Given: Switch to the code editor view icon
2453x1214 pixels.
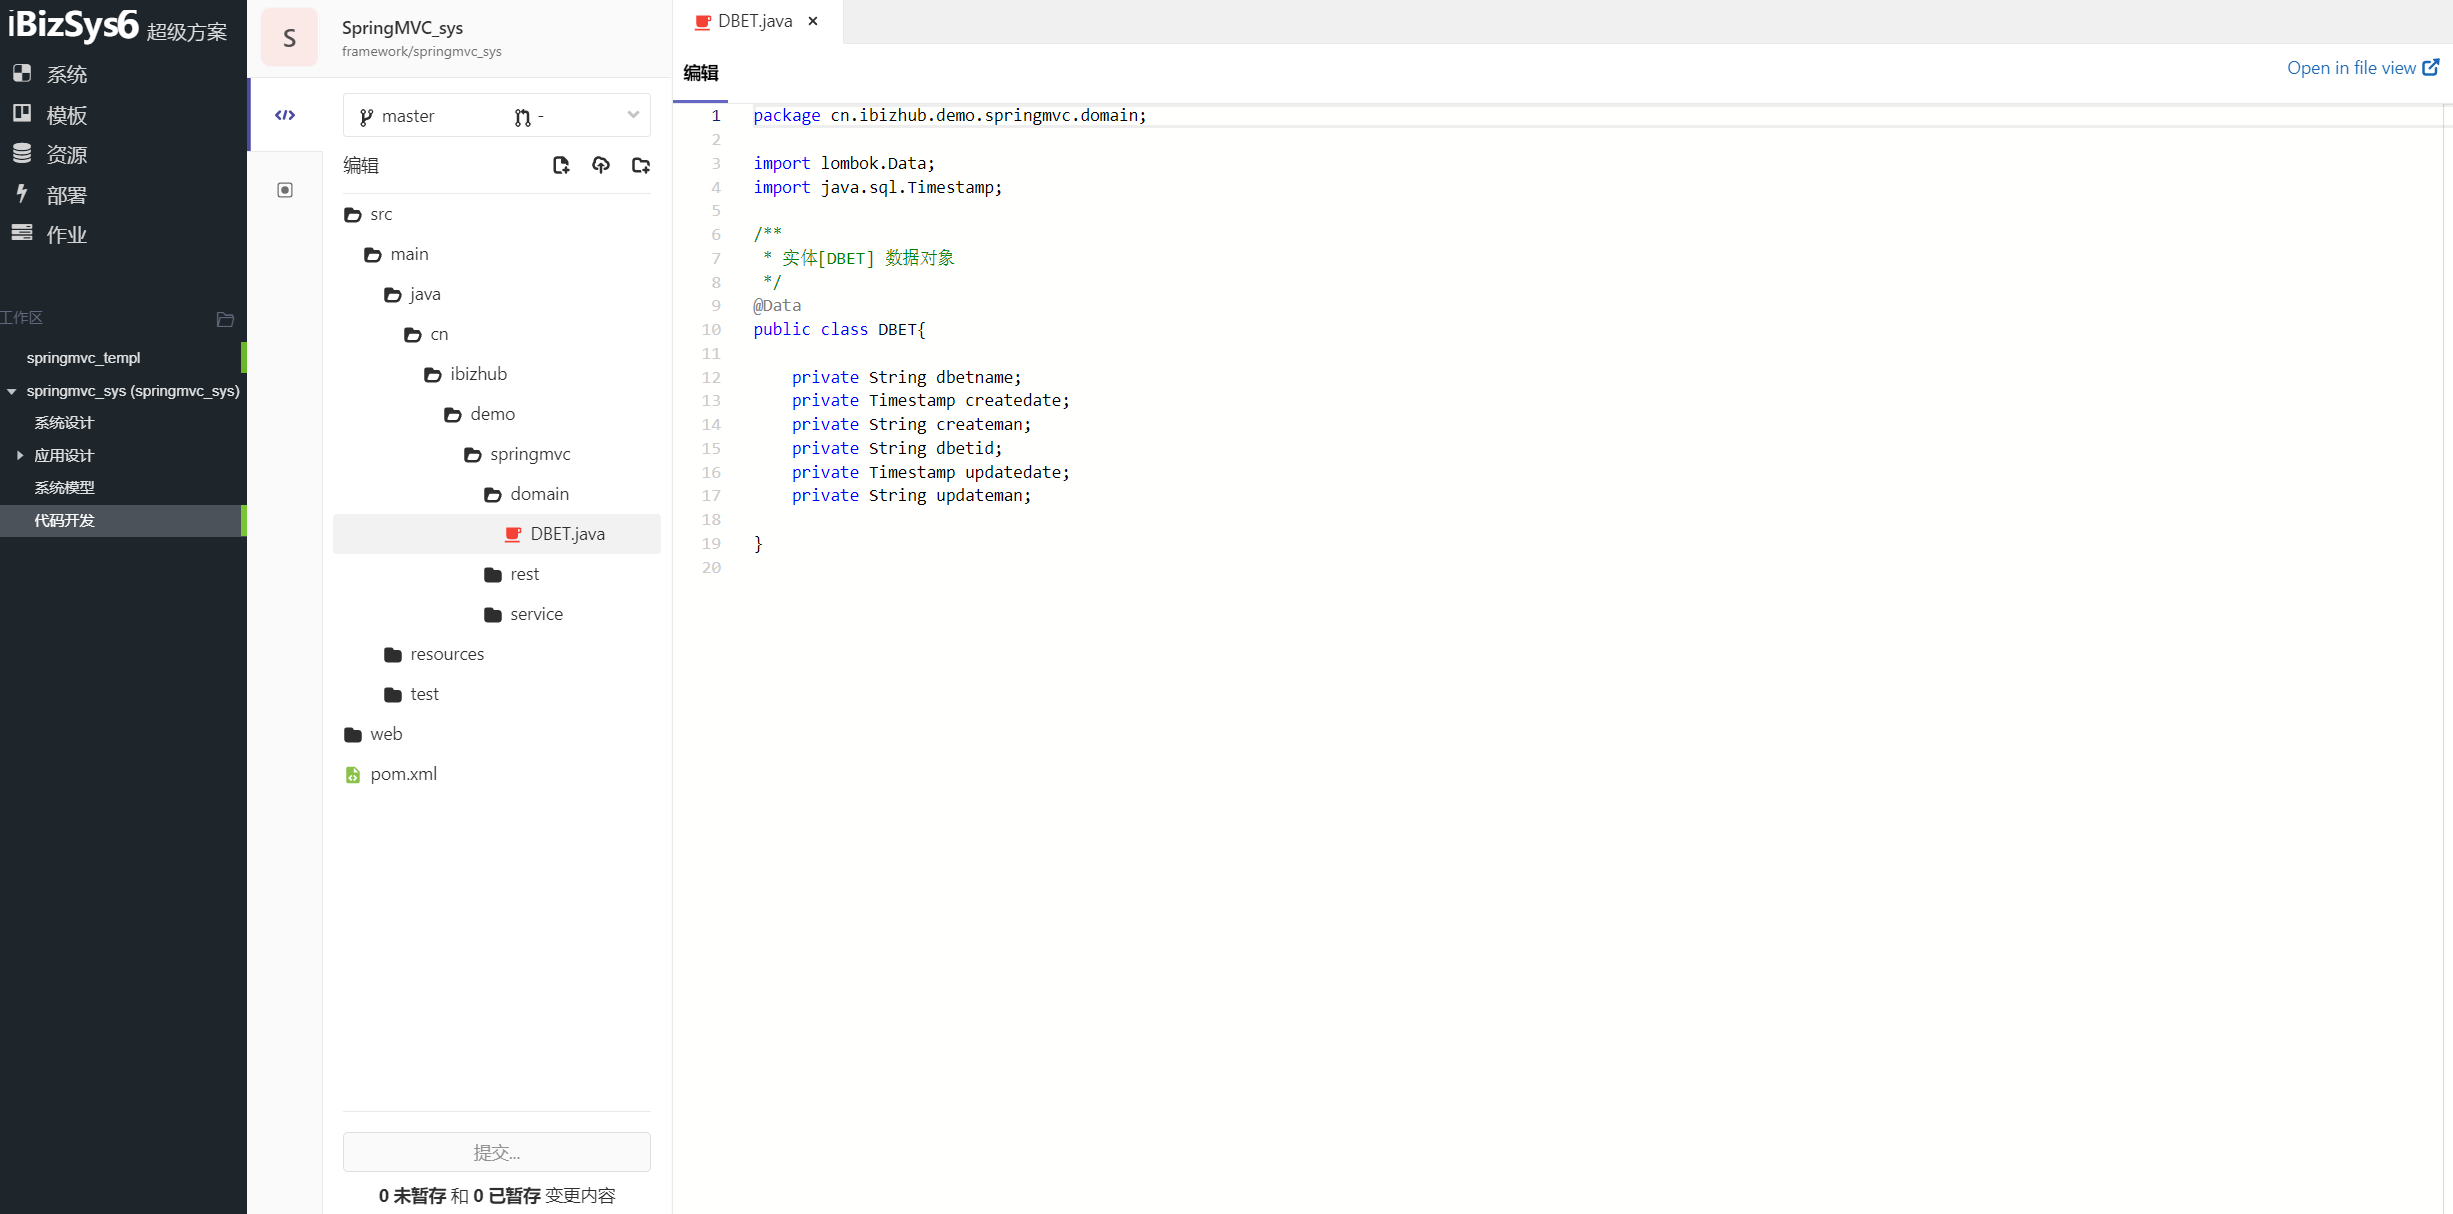Looking at the screenshot, I should coord(285,115).
